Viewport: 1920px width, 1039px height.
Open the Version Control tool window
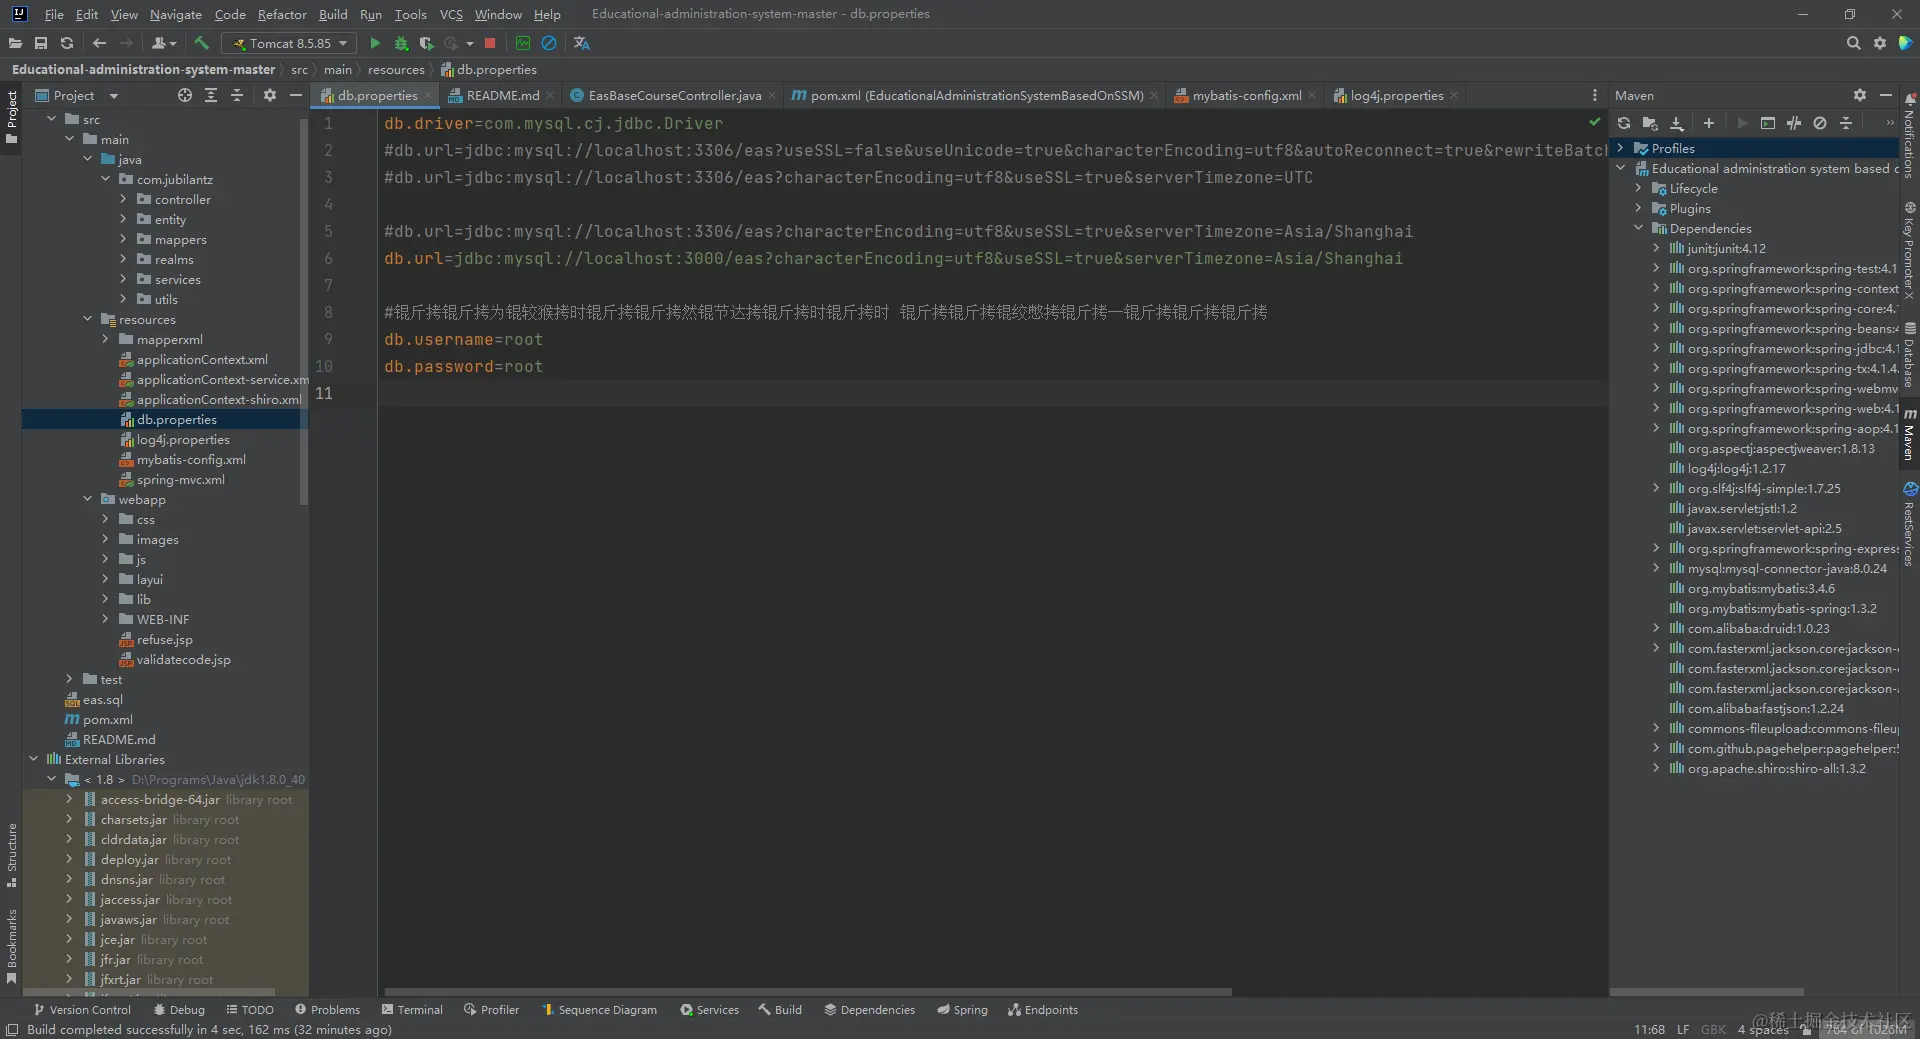click(82, 1009)
